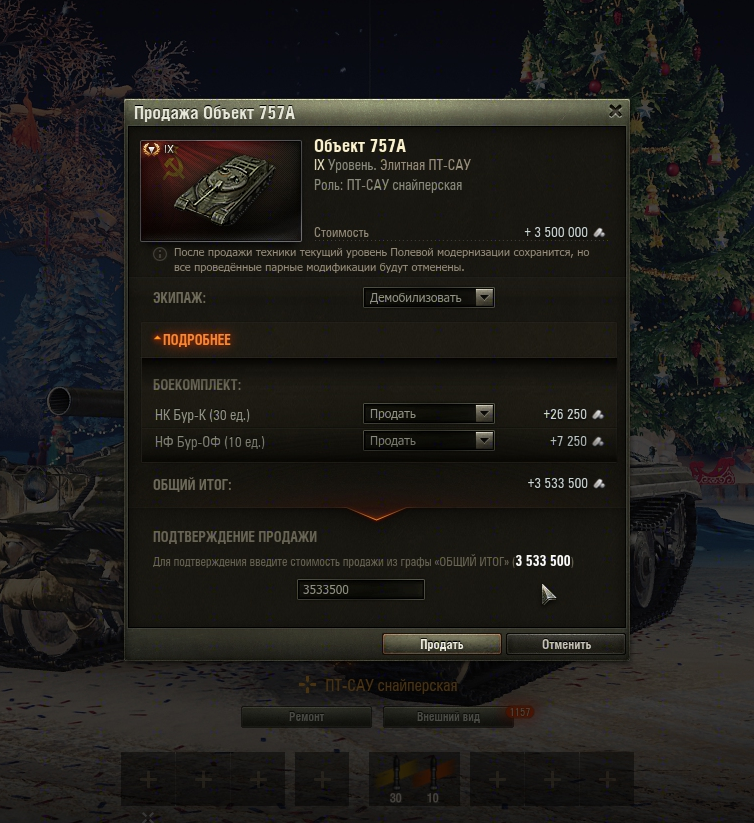Click the first empty equipment slot plus
Image resolution: width=754 pixels, height=823 pixels.
coord(148,779)
